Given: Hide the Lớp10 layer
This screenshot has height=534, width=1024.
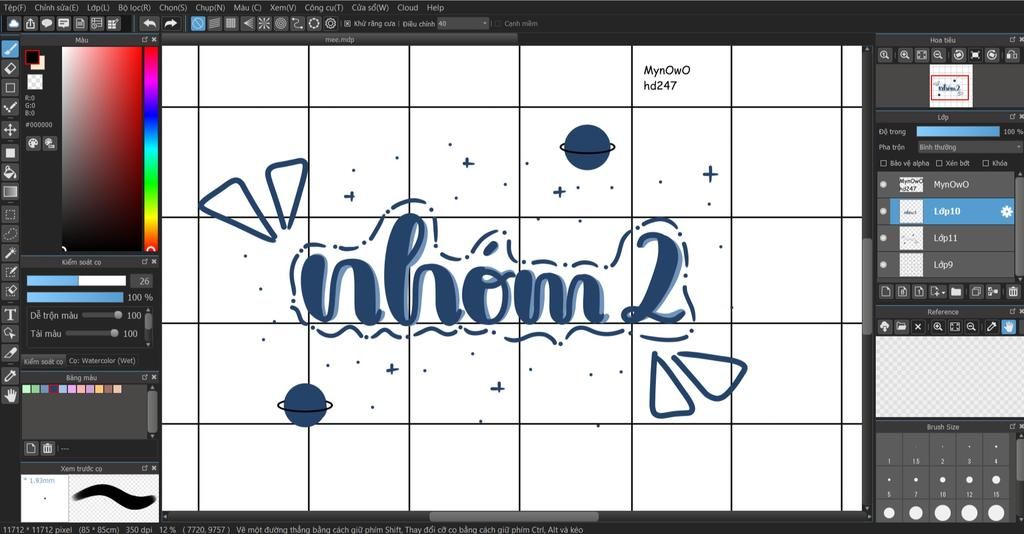Looking at the screenshot, I should (x=884, y=212).
